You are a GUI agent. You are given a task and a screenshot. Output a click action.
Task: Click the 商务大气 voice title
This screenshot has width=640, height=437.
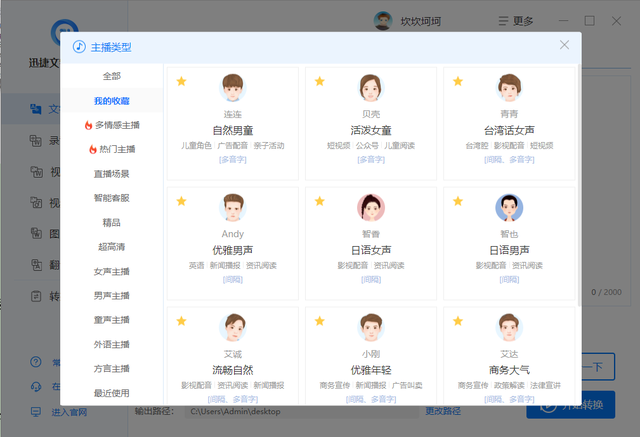509,370
